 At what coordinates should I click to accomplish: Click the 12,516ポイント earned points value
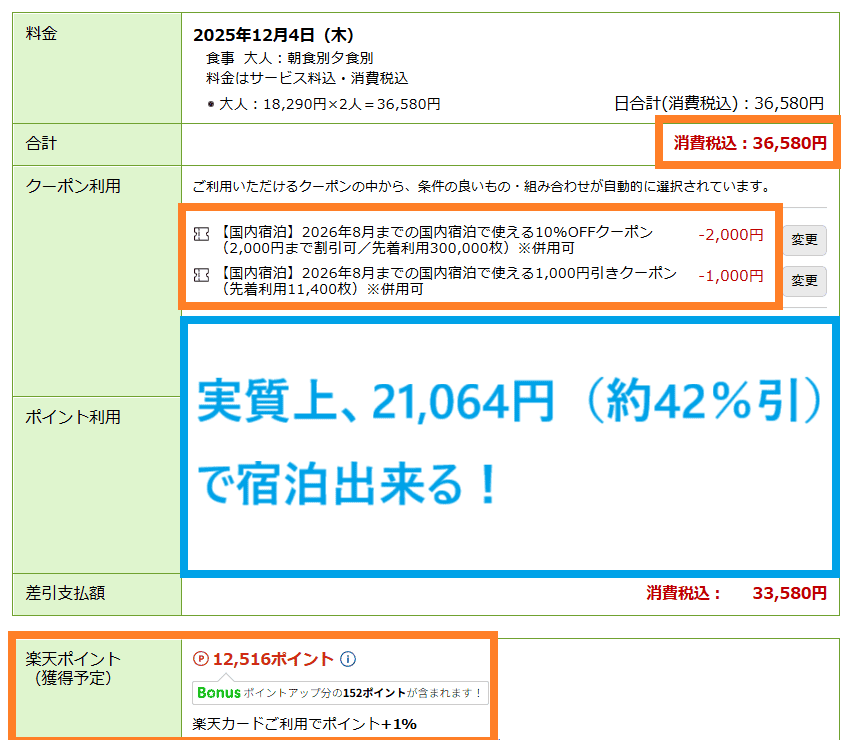click(273, 659)
